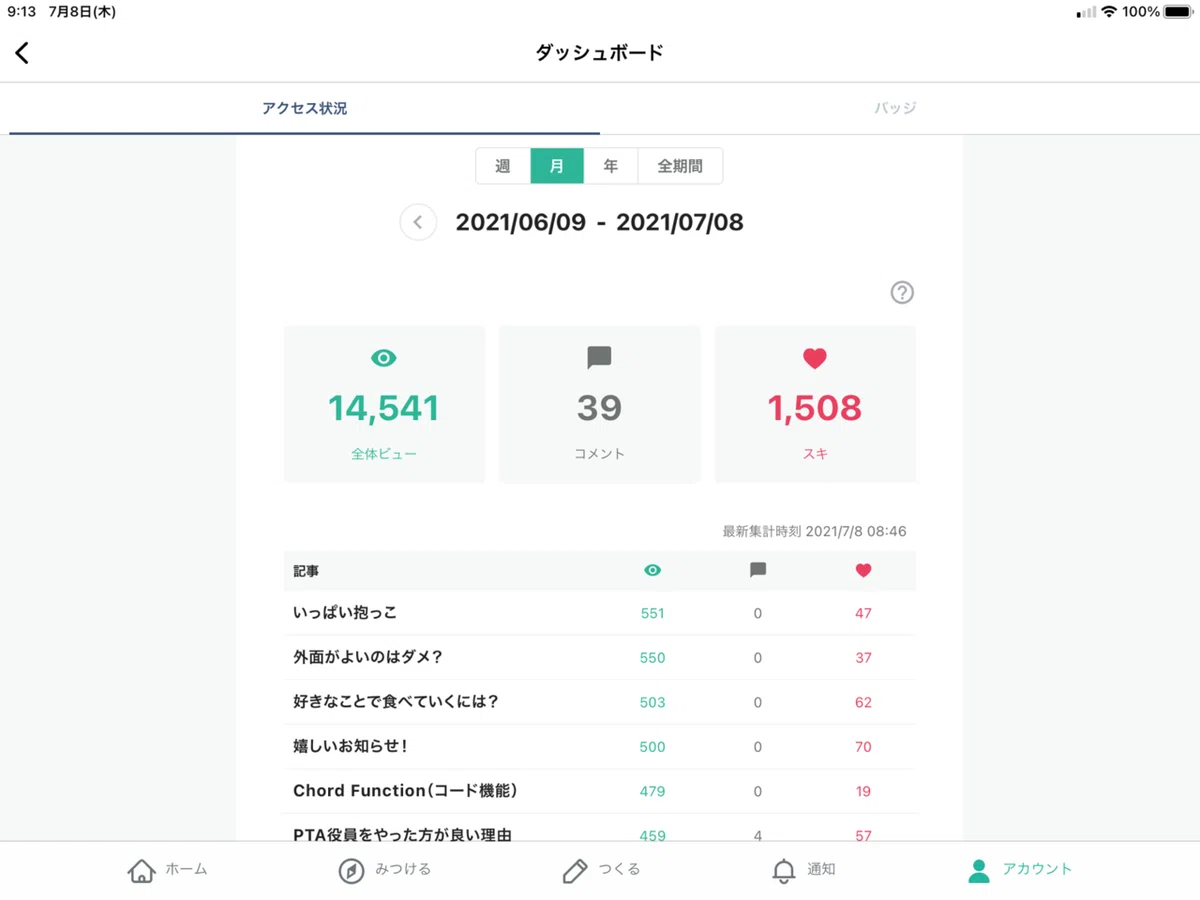The image size is (1200, 900).
Task: Tap the battery status indicator
Action: coord(1176,12)
